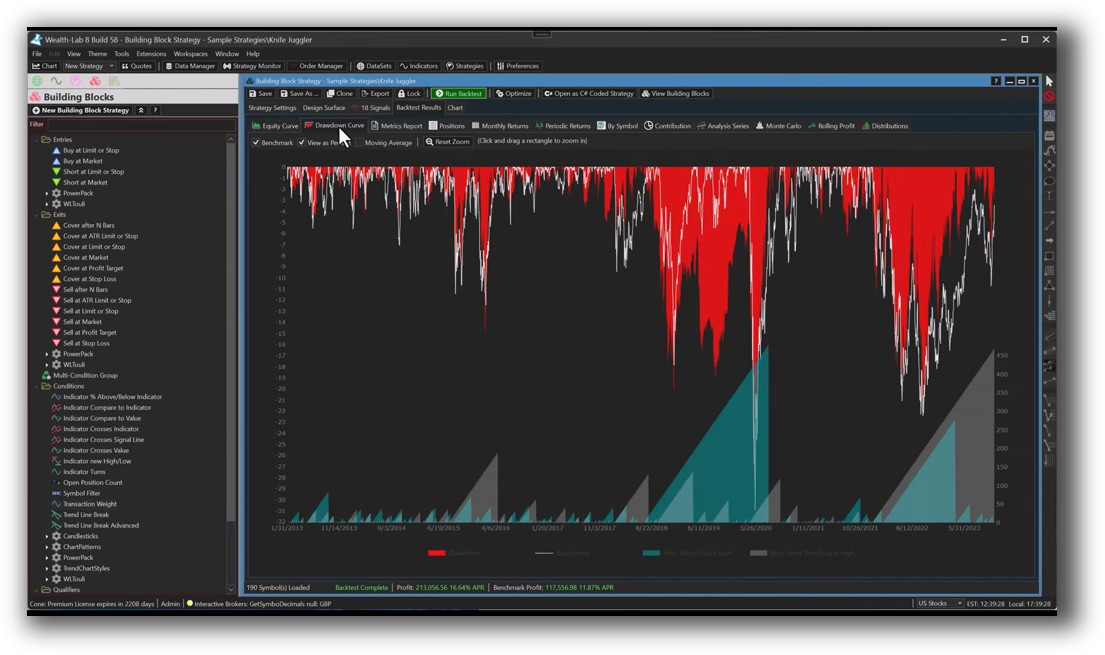Toggle the View as Percent option
This screenshot has height=655, width=1105.
click(x=302, y=142)
